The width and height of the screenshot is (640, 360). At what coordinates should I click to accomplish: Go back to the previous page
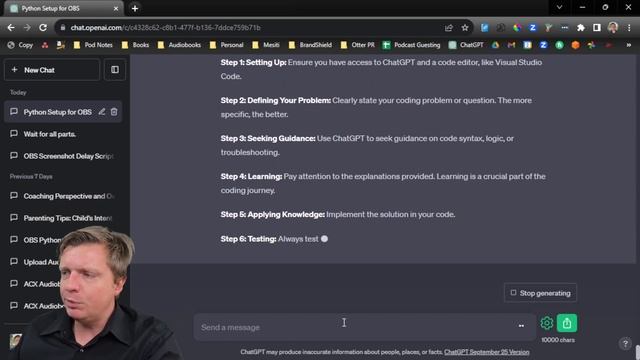pyautogui.click(x=11, y=28)
